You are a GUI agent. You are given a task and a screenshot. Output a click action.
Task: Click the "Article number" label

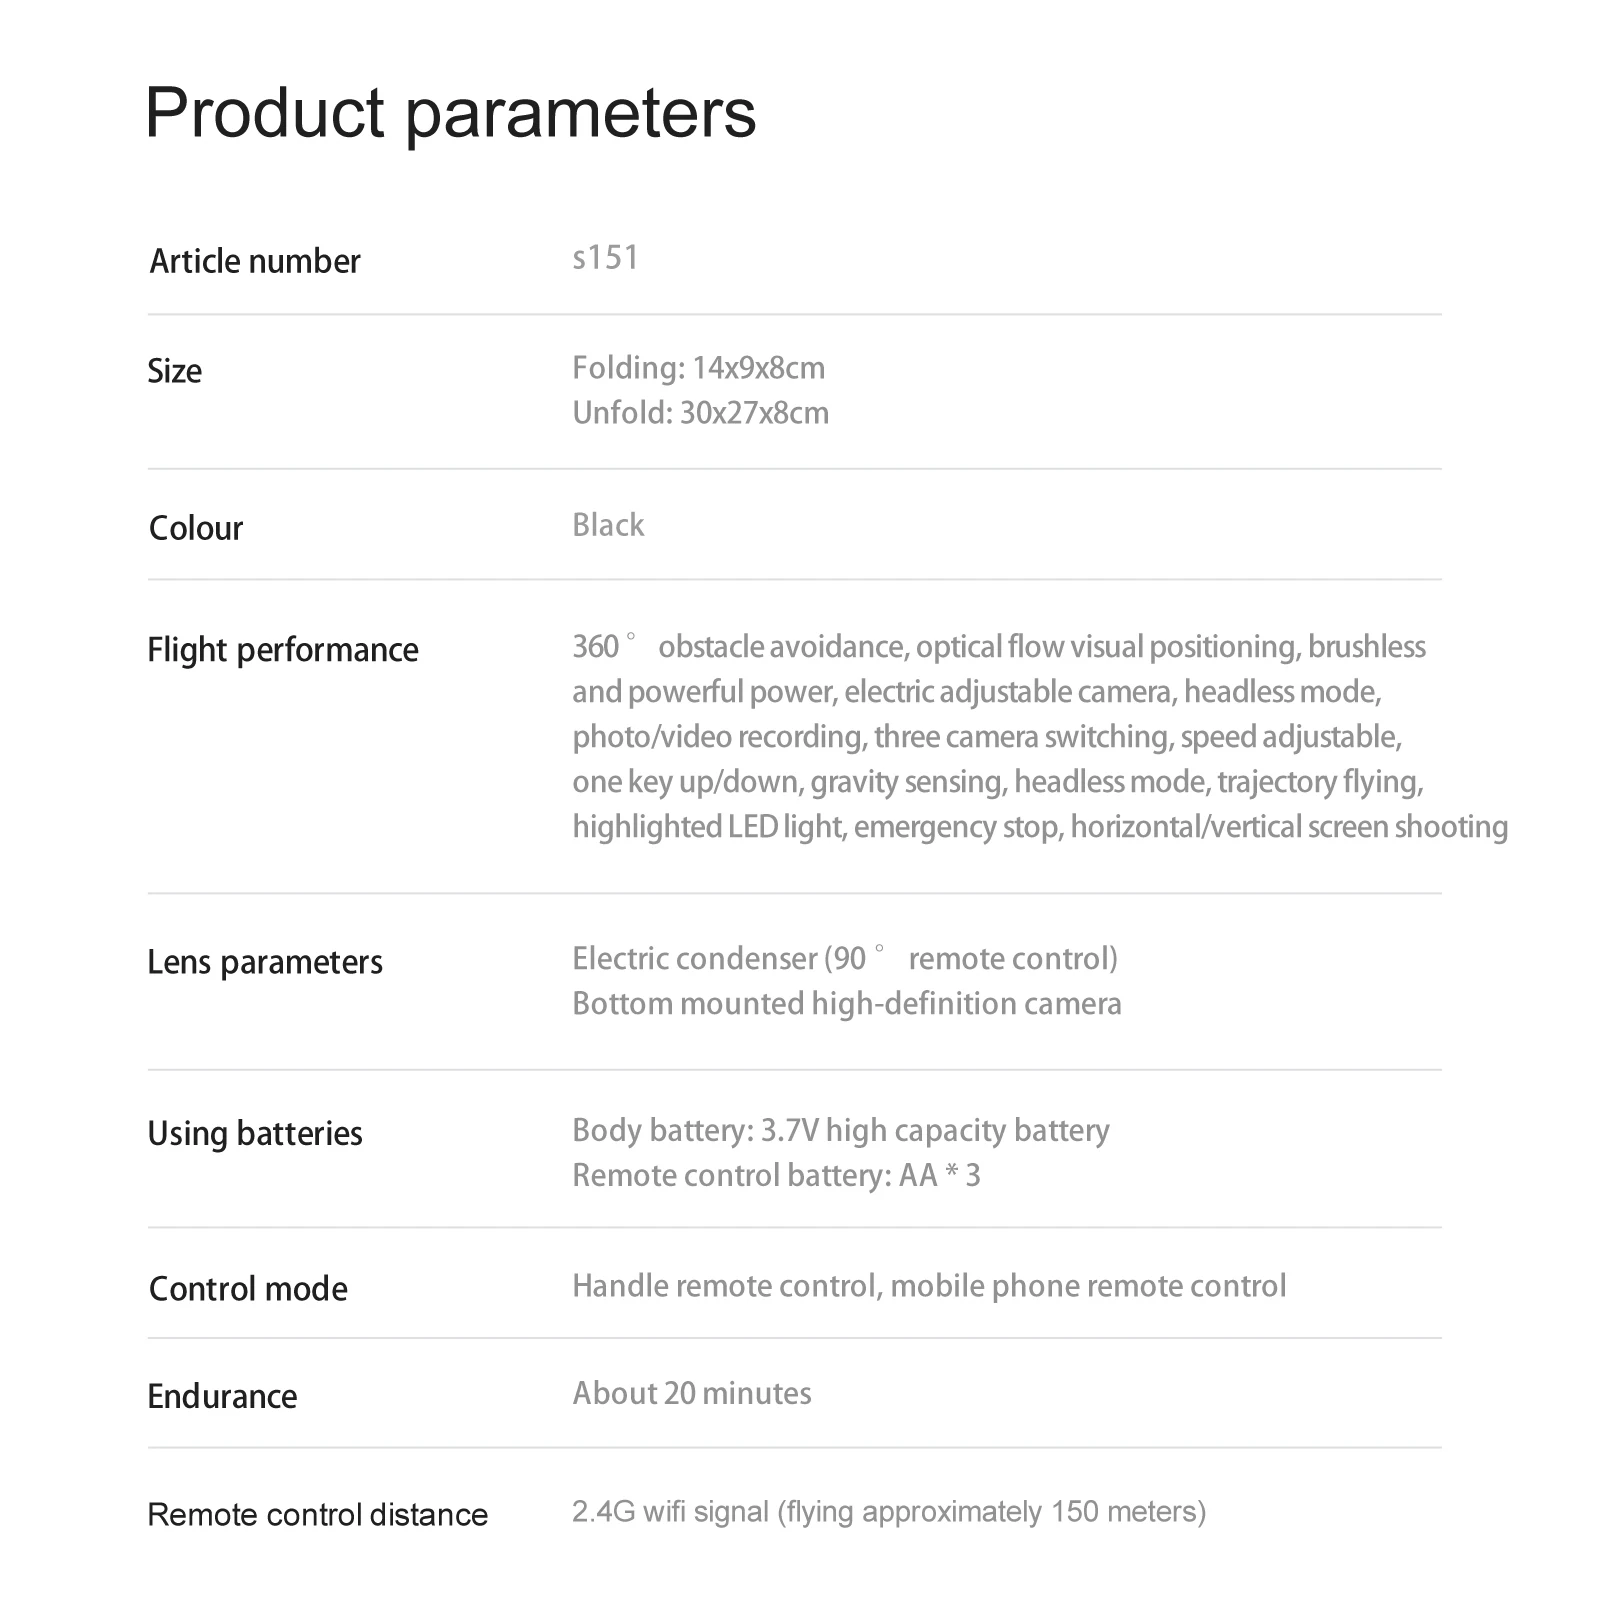pos(254,261)
